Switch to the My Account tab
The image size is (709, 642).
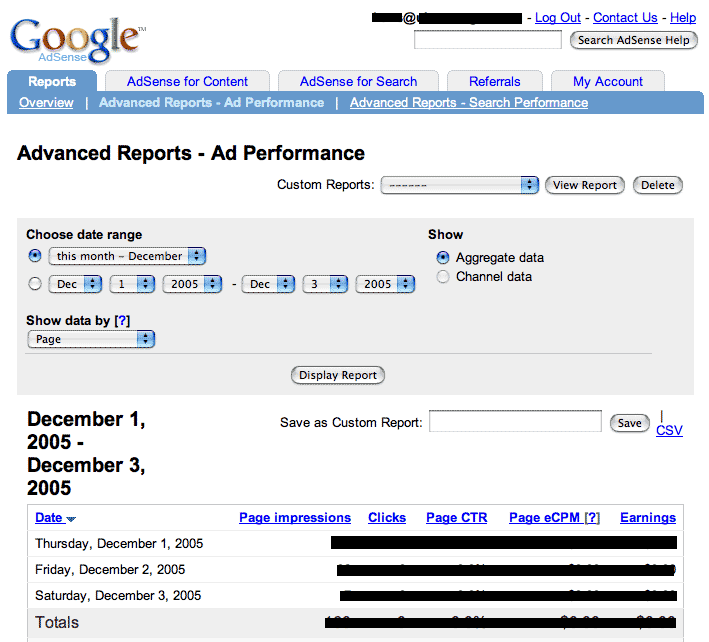click(608, 81)
